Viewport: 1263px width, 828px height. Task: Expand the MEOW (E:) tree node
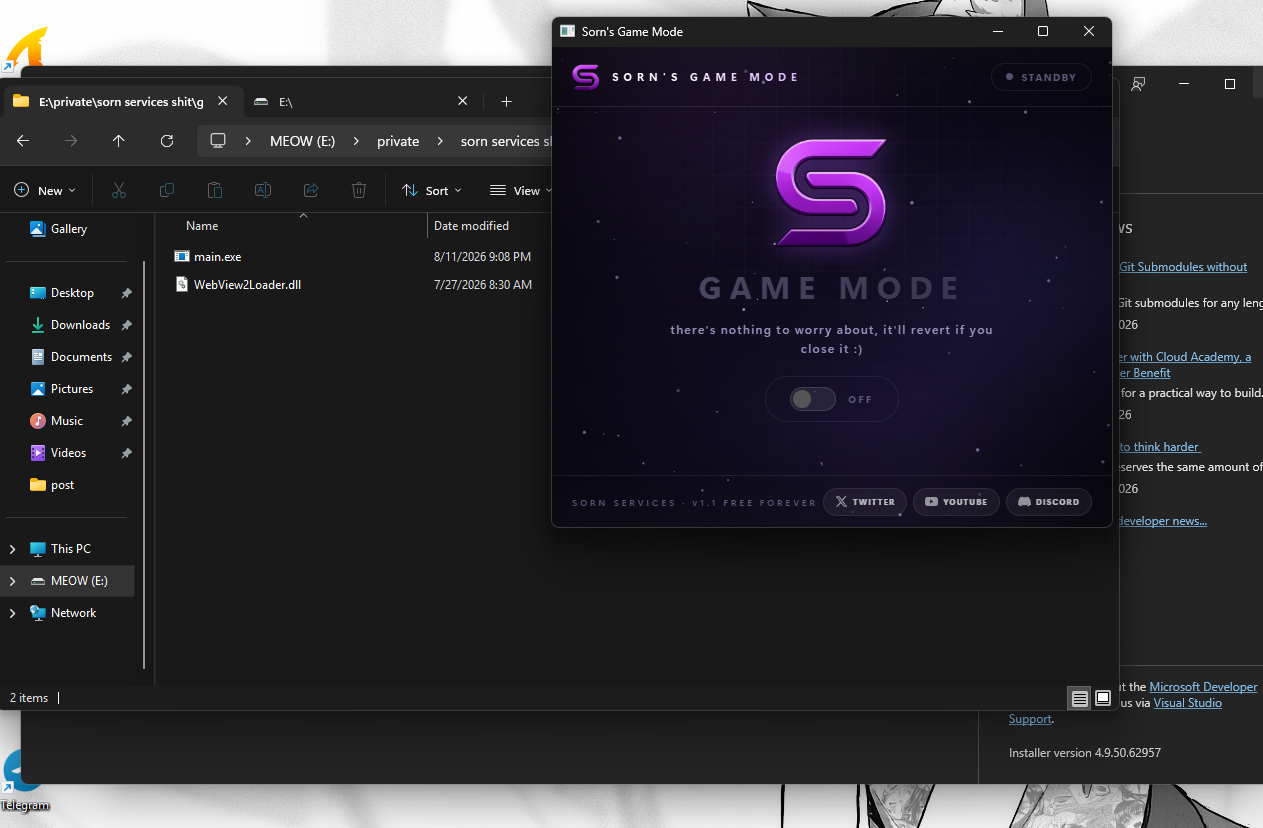pyautogui.click(x=12, y=581)
